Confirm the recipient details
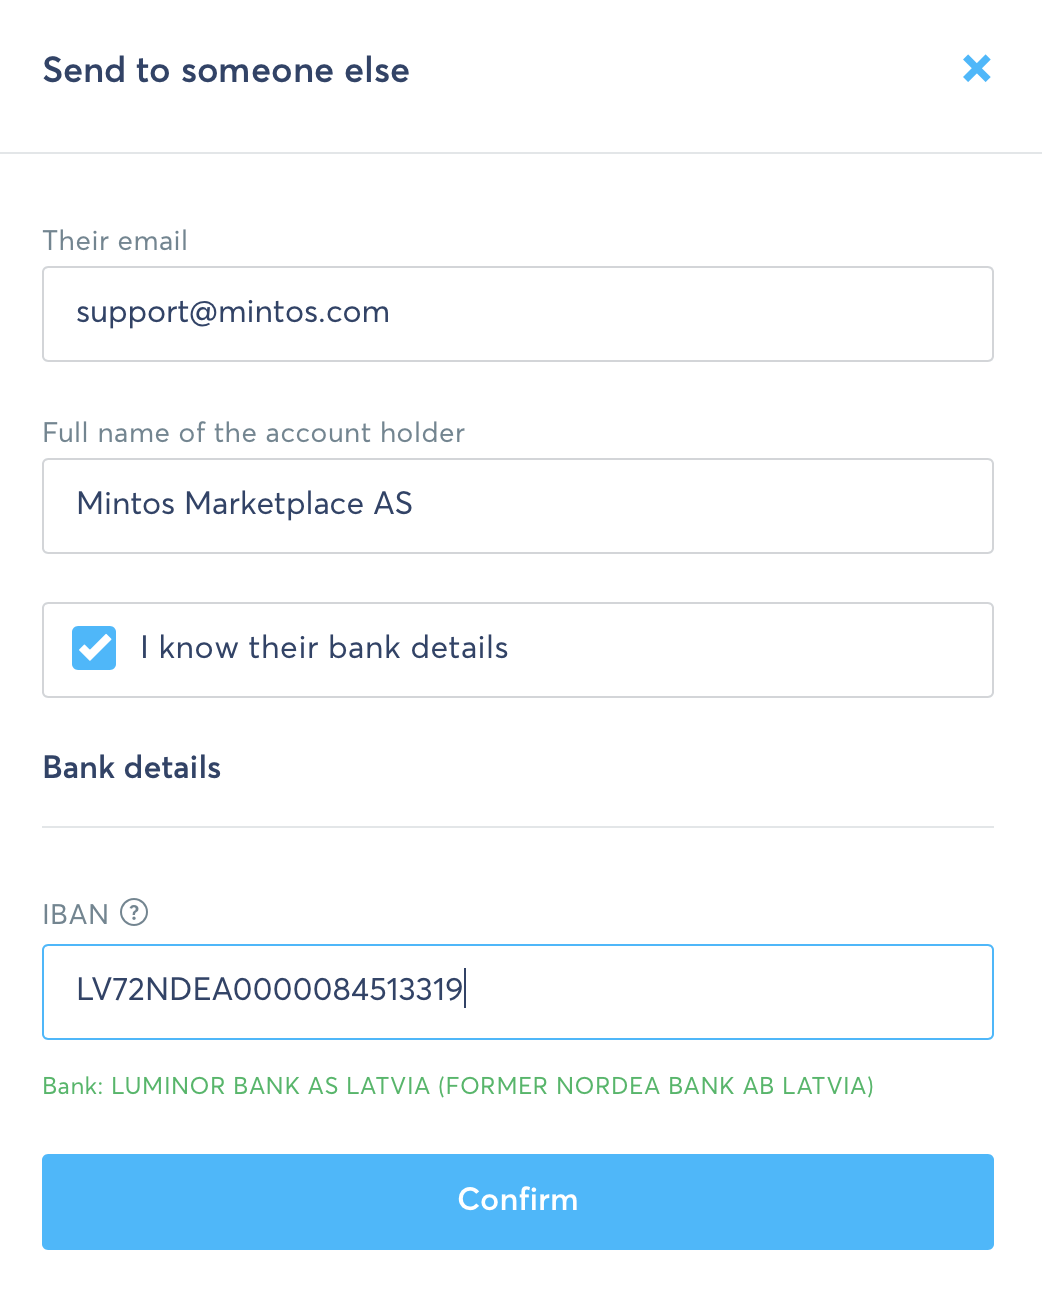 pos(518,1201)
